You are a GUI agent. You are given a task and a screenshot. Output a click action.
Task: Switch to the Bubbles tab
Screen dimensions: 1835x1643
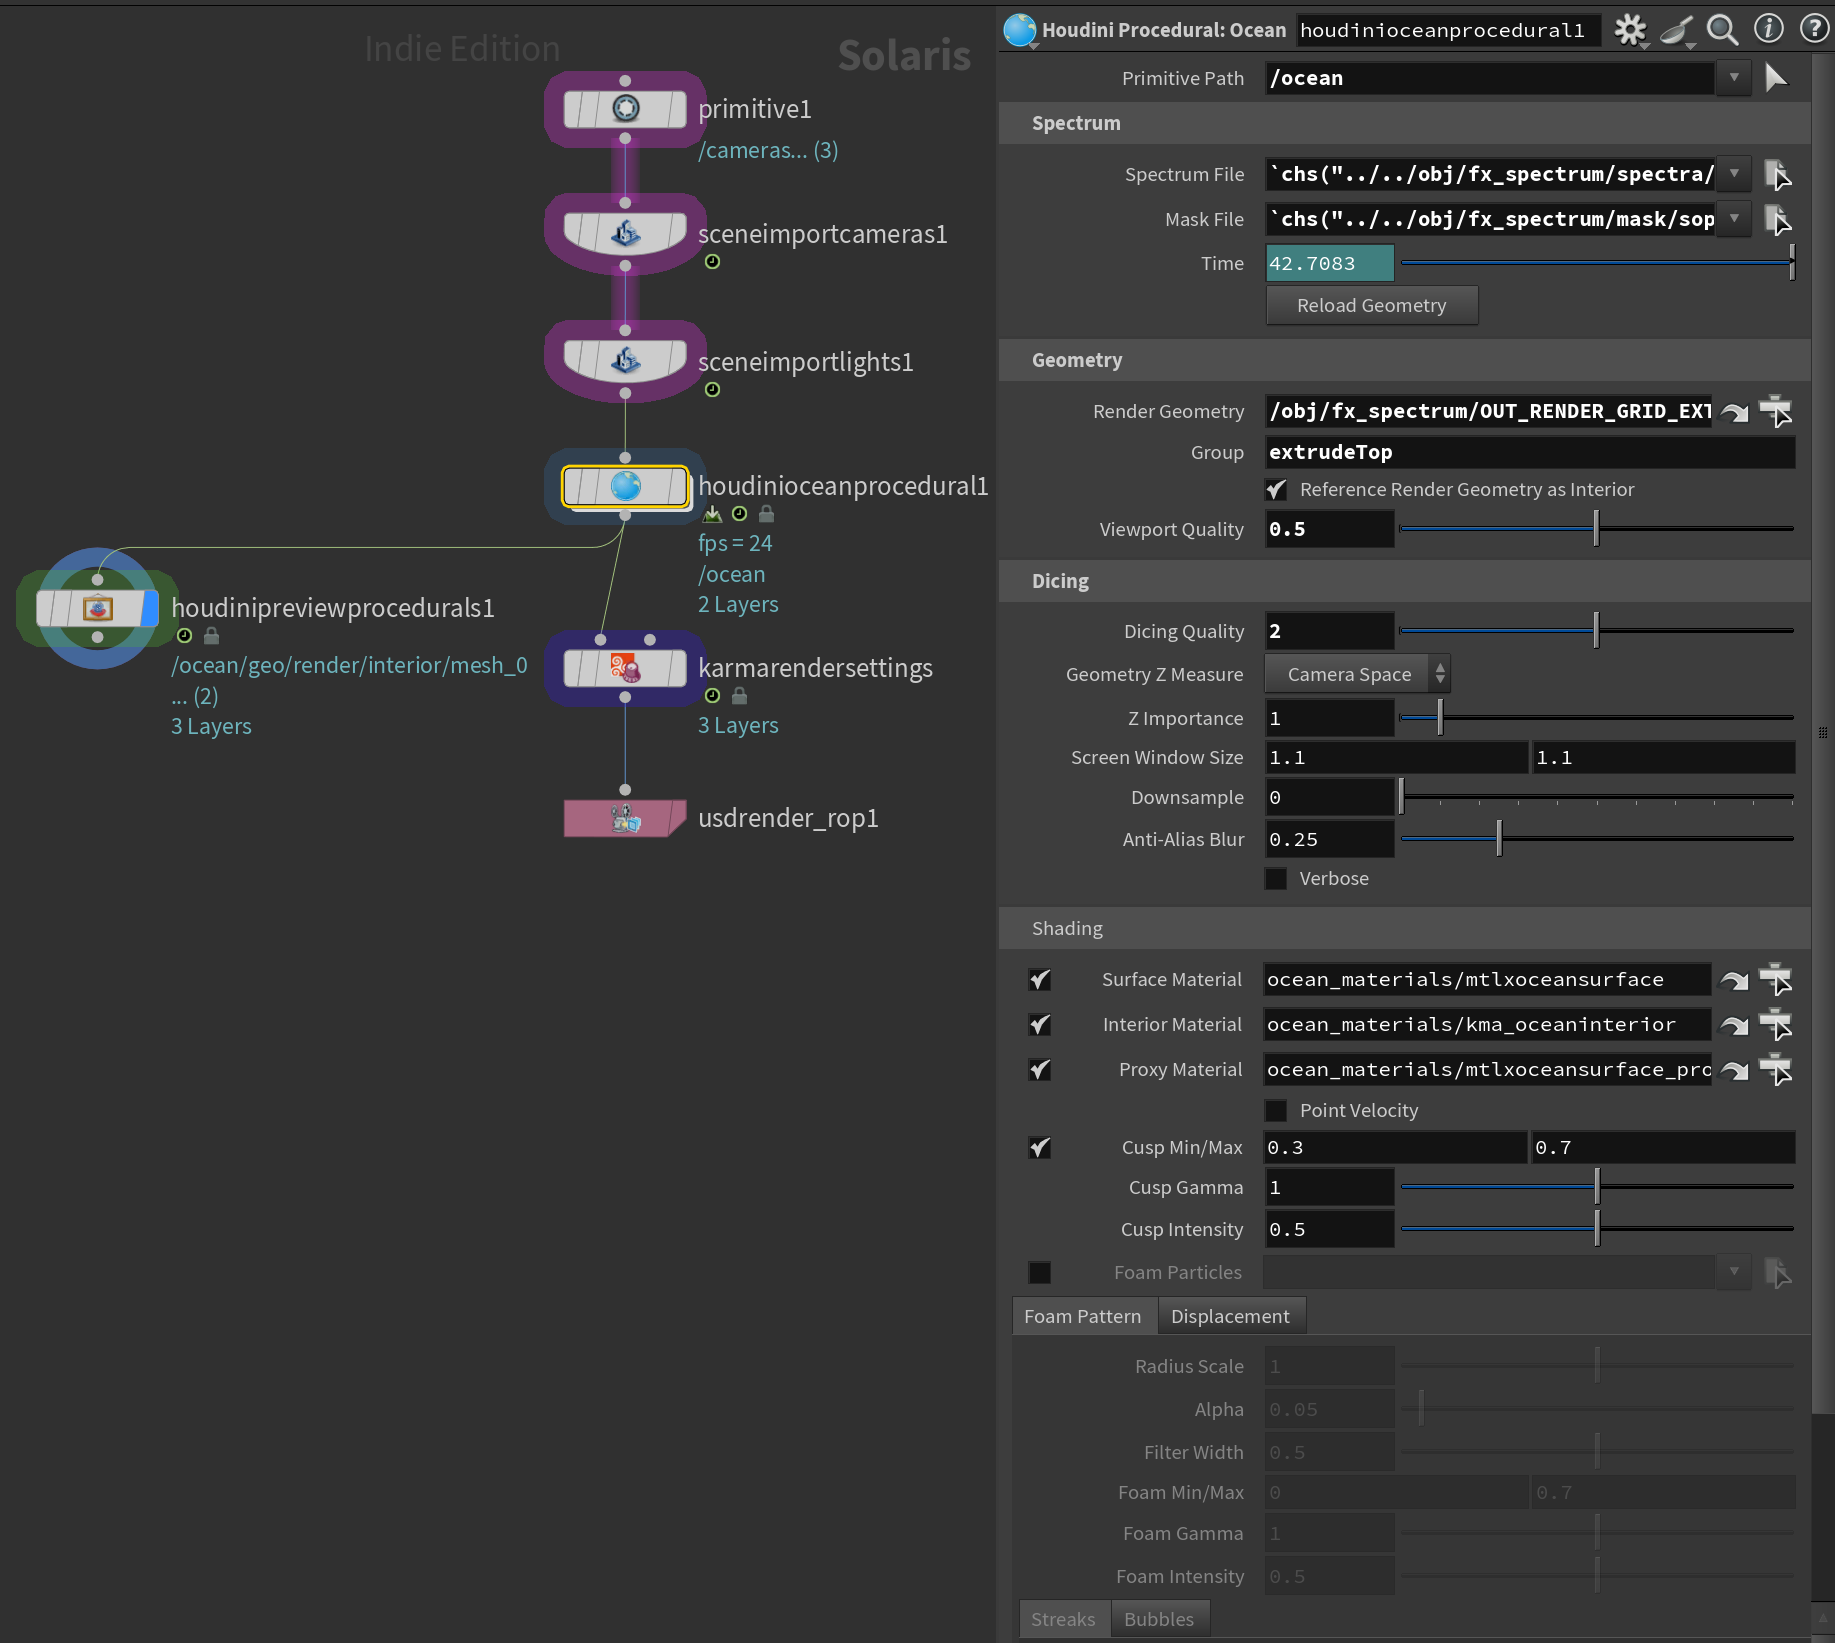pos(1158,1619)
